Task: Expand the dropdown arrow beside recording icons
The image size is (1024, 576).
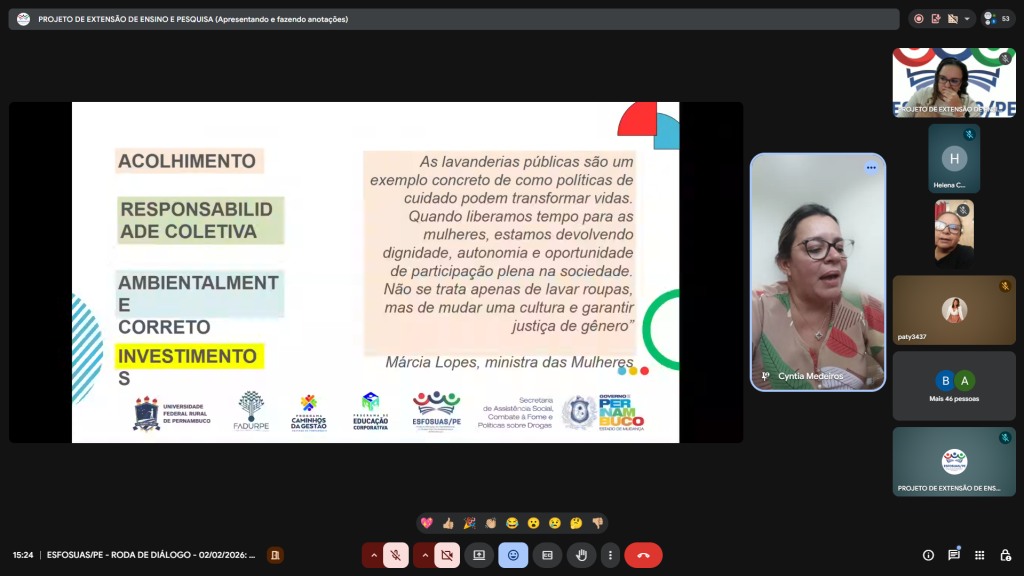Action: [x=967, y=19]
